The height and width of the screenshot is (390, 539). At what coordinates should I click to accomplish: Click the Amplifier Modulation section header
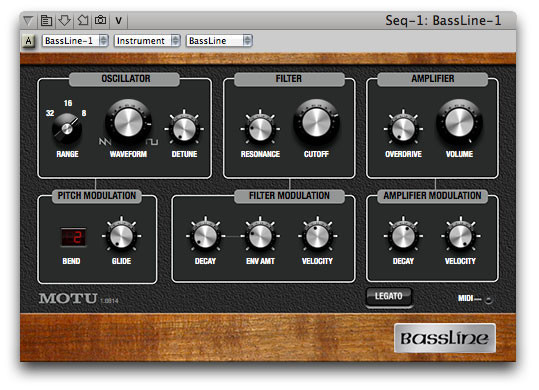click(432, 196)
